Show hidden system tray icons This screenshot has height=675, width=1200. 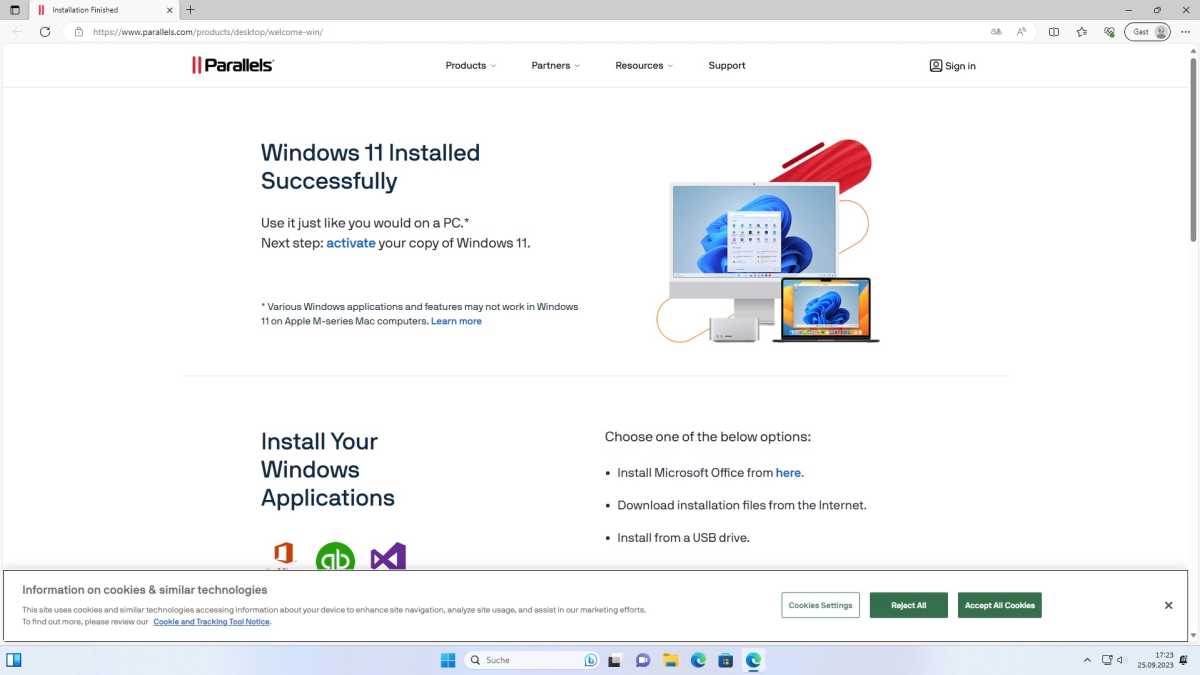pos(1087,660)
